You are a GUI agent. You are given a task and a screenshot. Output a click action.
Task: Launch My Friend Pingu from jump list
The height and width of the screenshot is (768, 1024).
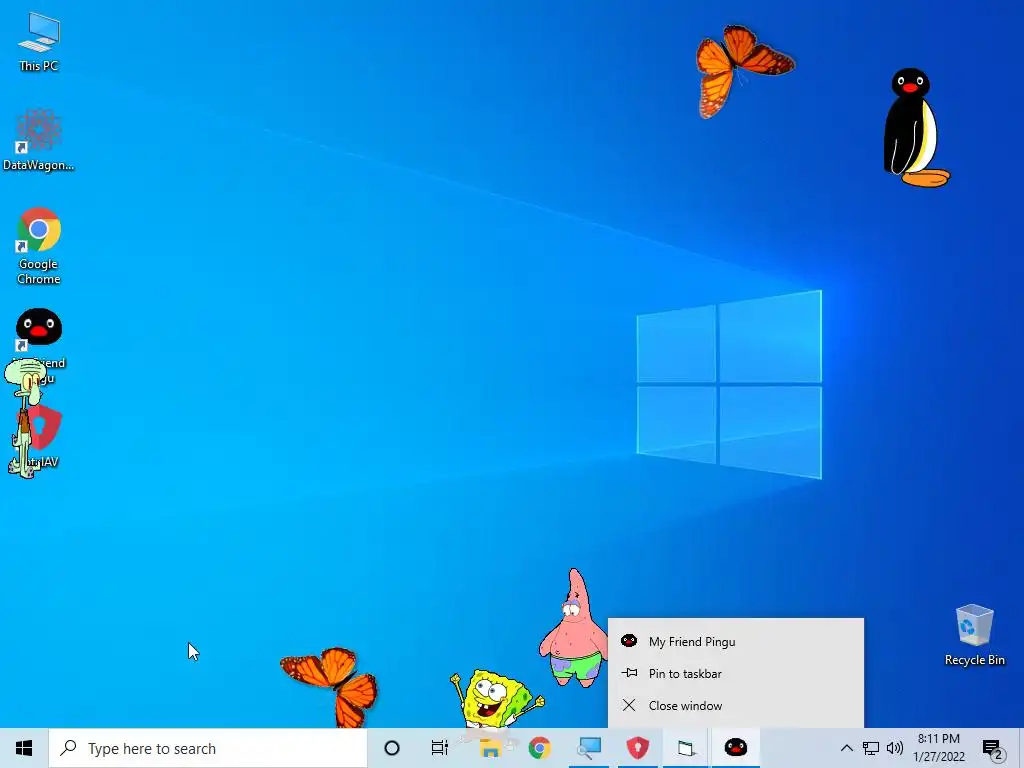(735, 641)
